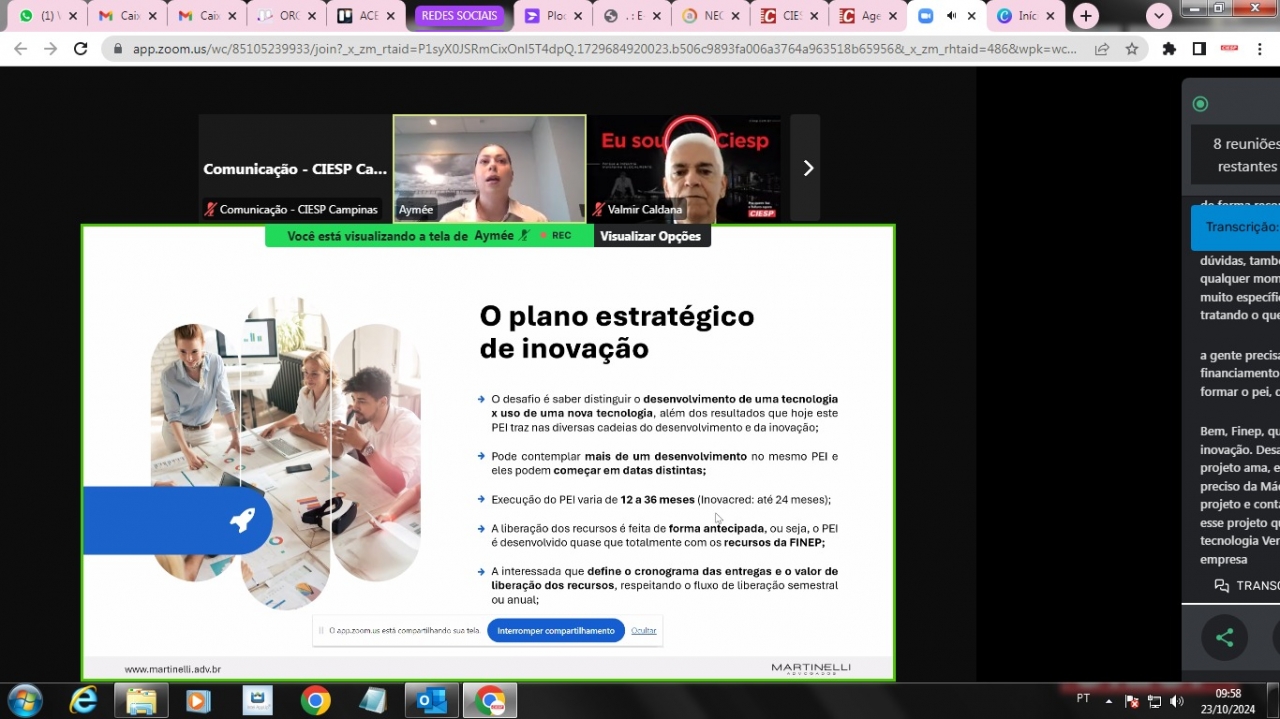This screenshot has width=1280, height=719.
Task: Click the speaker volume icon in system tray
Action: pyautogui.click(x=1176, y=700)
